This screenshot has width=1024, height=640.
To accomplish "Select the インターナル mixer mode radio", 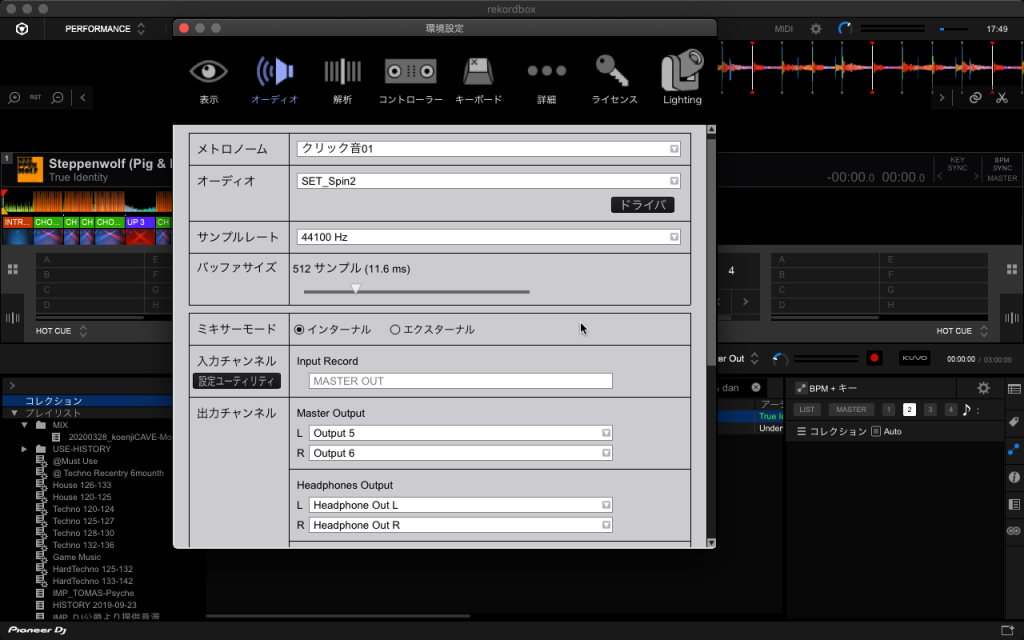I will coord(299,330).
